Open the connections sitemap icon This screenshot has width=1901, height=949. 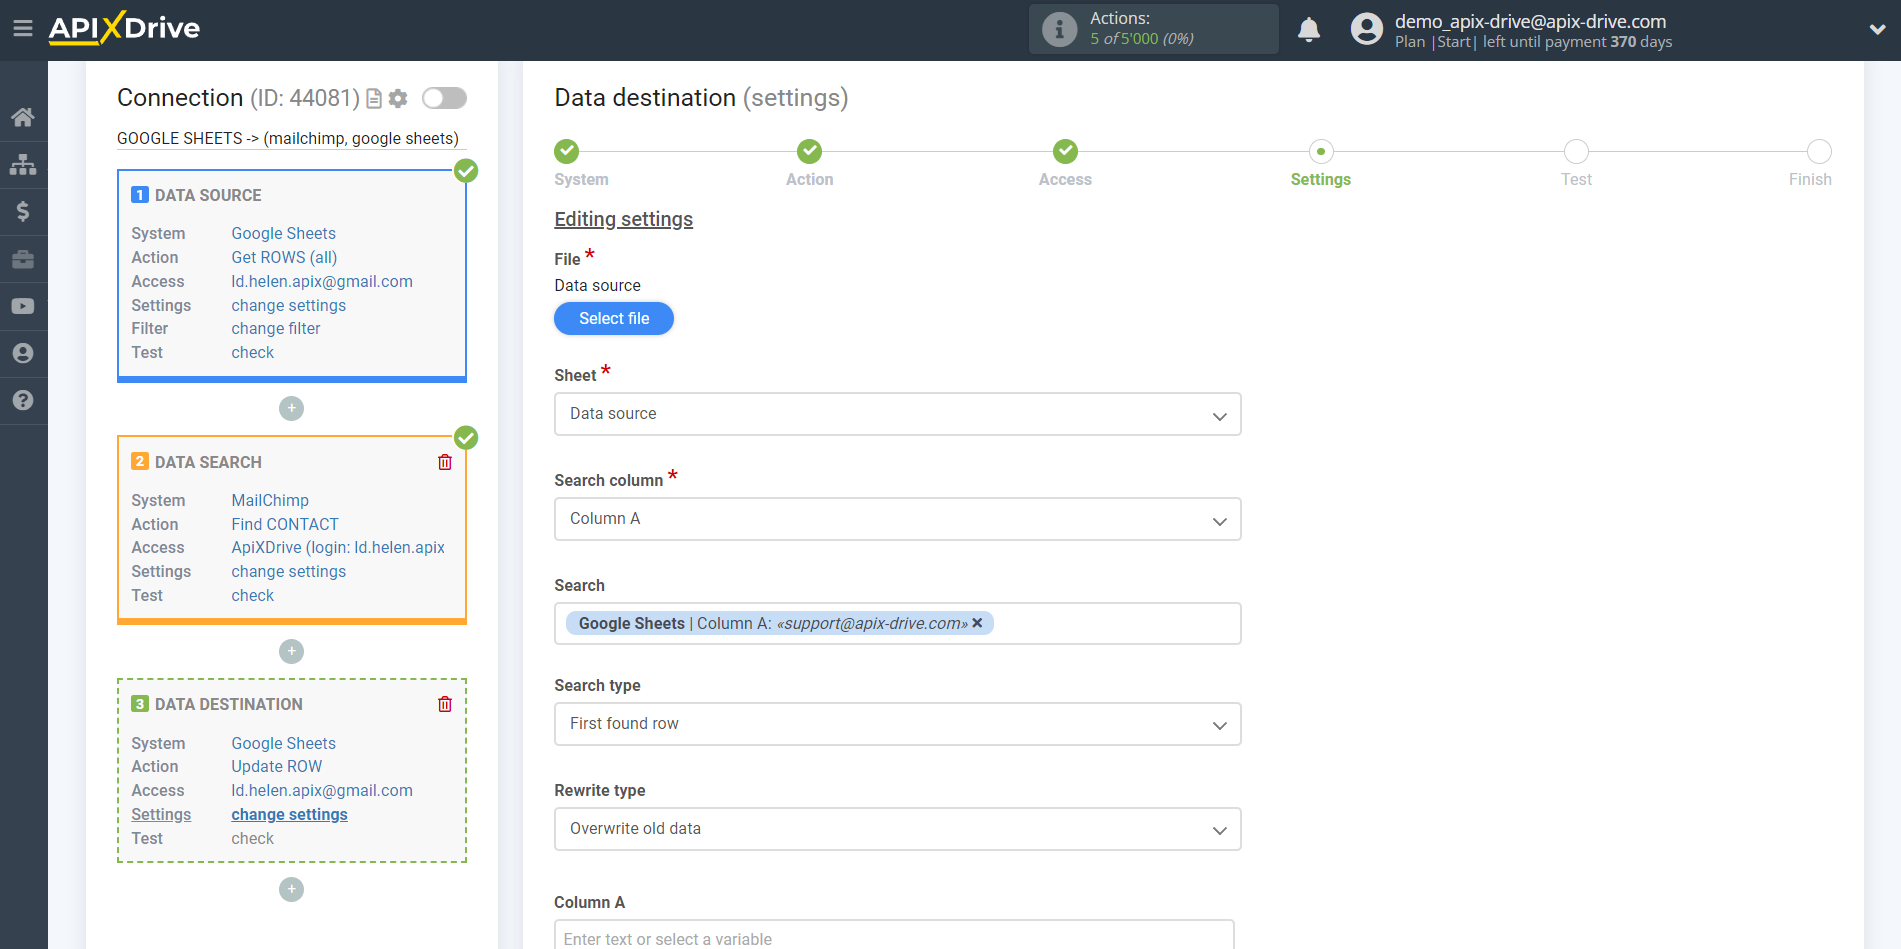23,164
